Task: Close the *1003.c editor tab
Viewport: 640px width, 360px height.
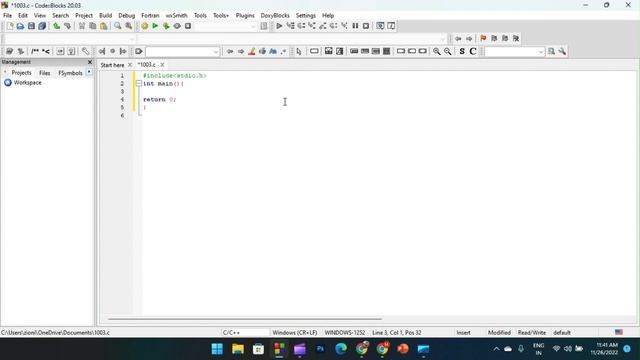Action: click(162, 65)
